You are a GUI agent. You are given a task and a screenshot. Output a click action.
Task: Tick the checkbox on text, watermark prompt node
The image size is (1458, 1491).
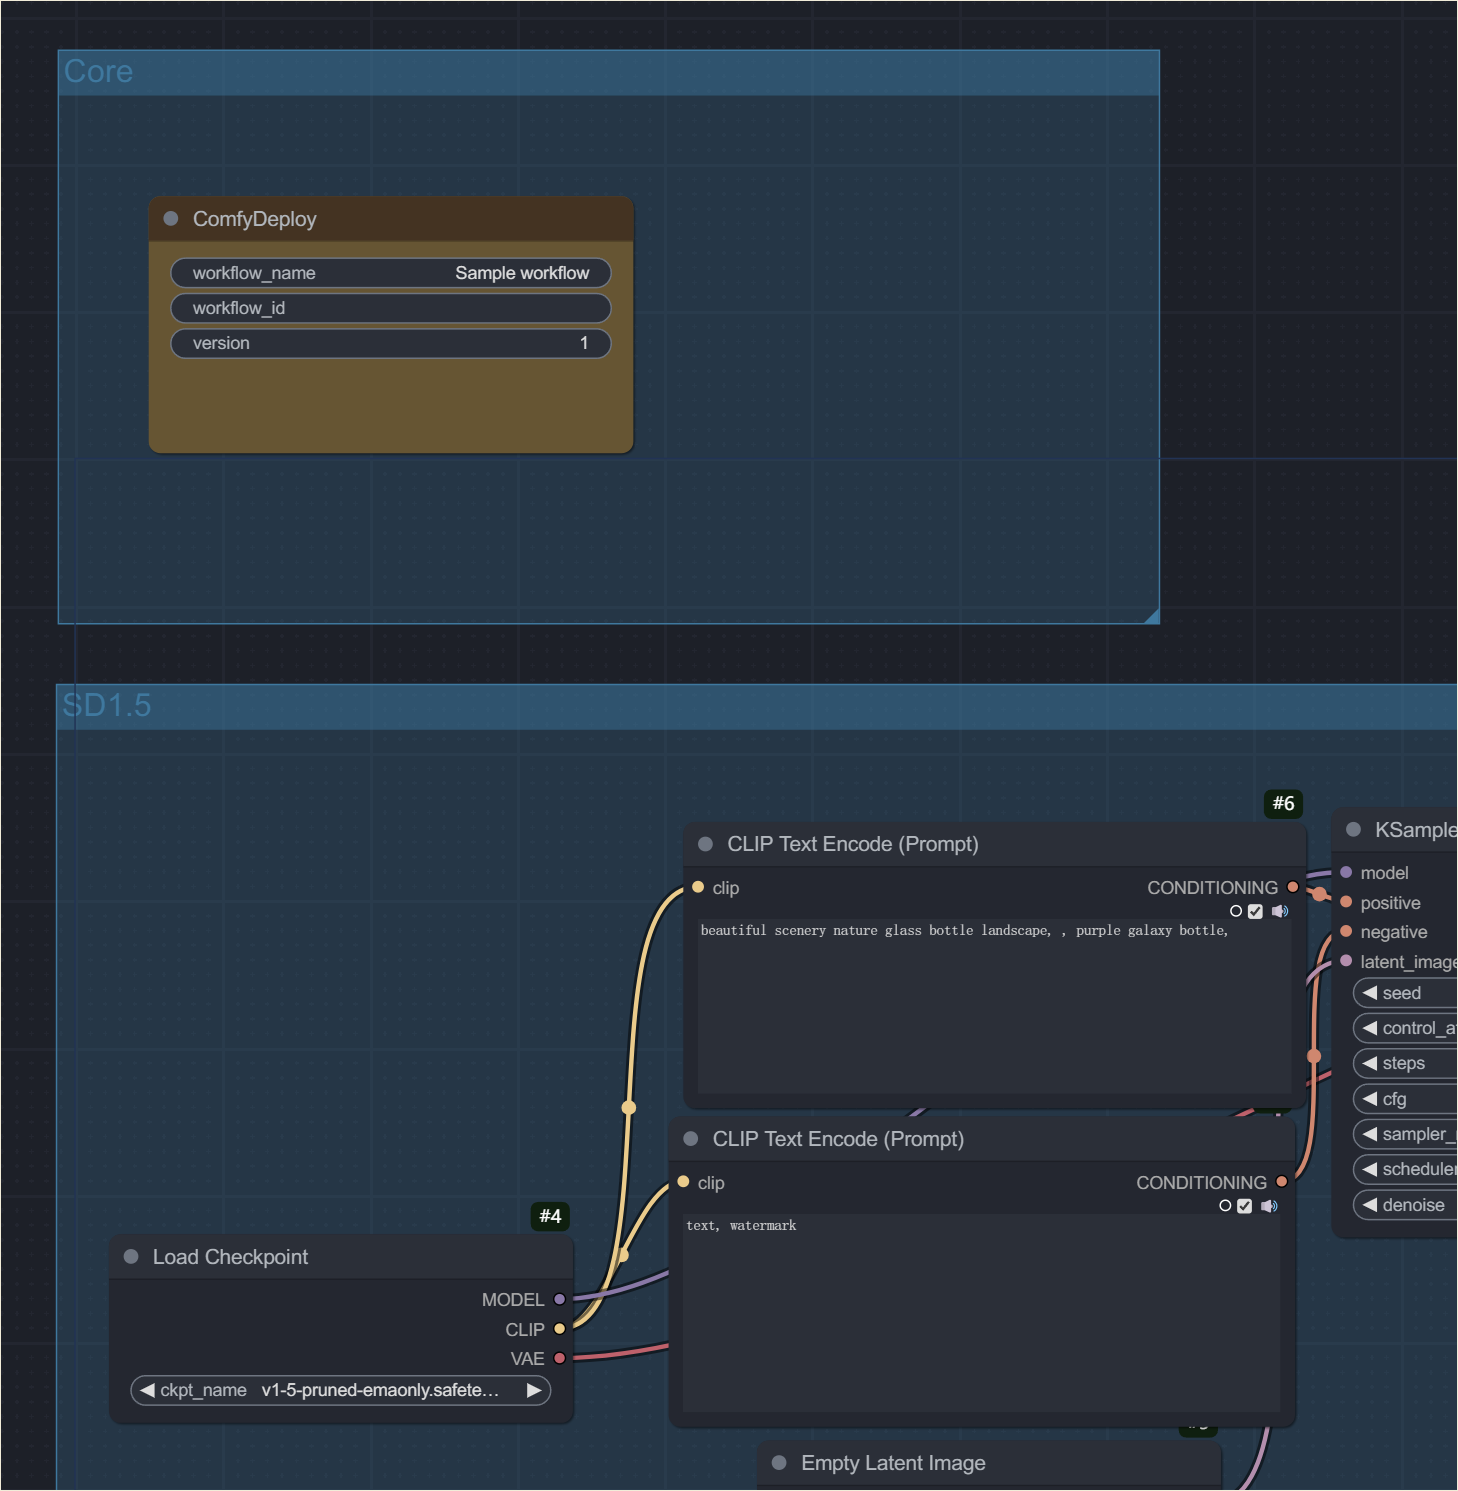point(1244,1206)
